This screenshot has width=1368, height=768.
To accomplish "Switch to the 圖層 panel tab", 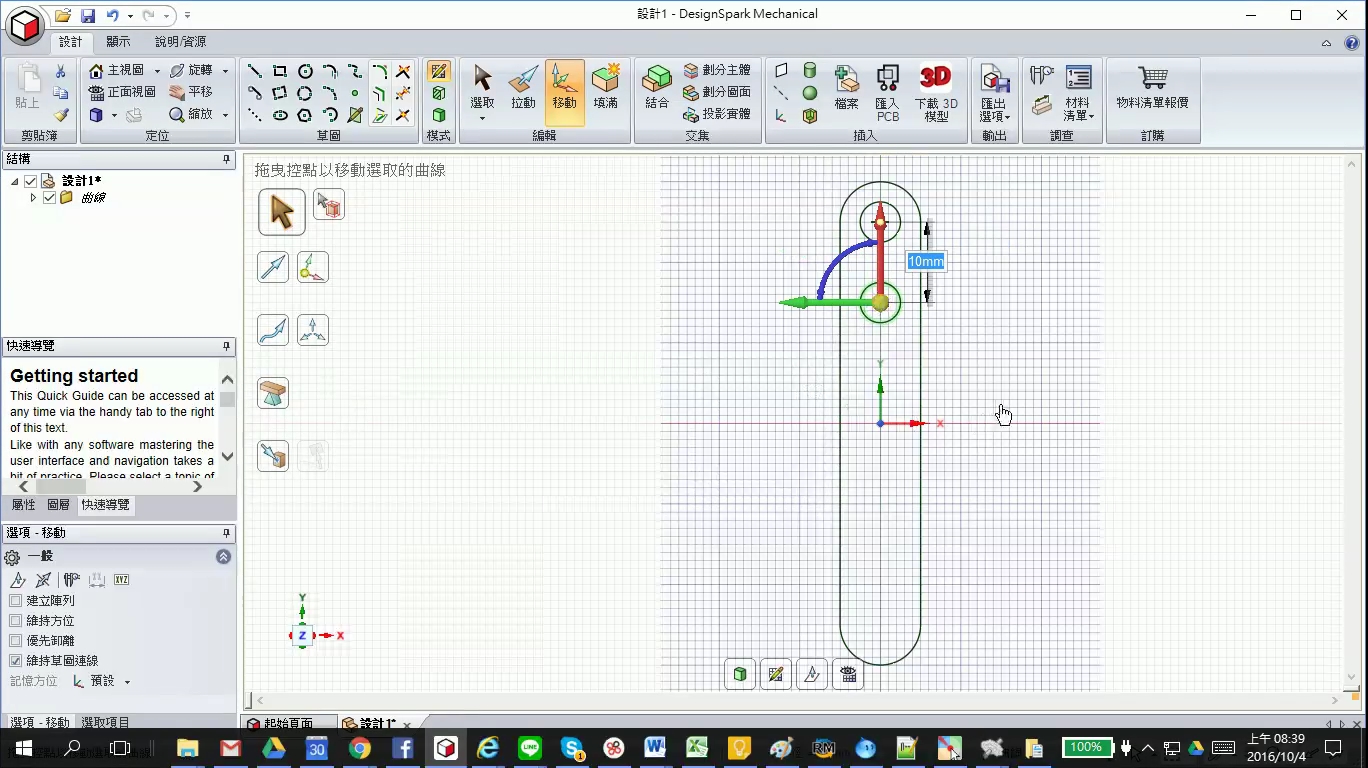I will tap(59, 505).
